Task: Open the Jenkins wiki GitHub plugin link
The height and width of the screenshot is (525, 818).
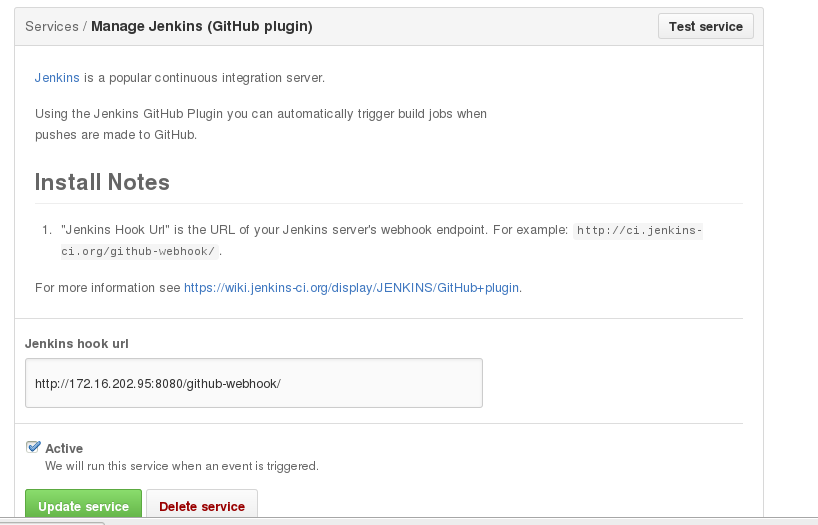Action: point(351,288)
